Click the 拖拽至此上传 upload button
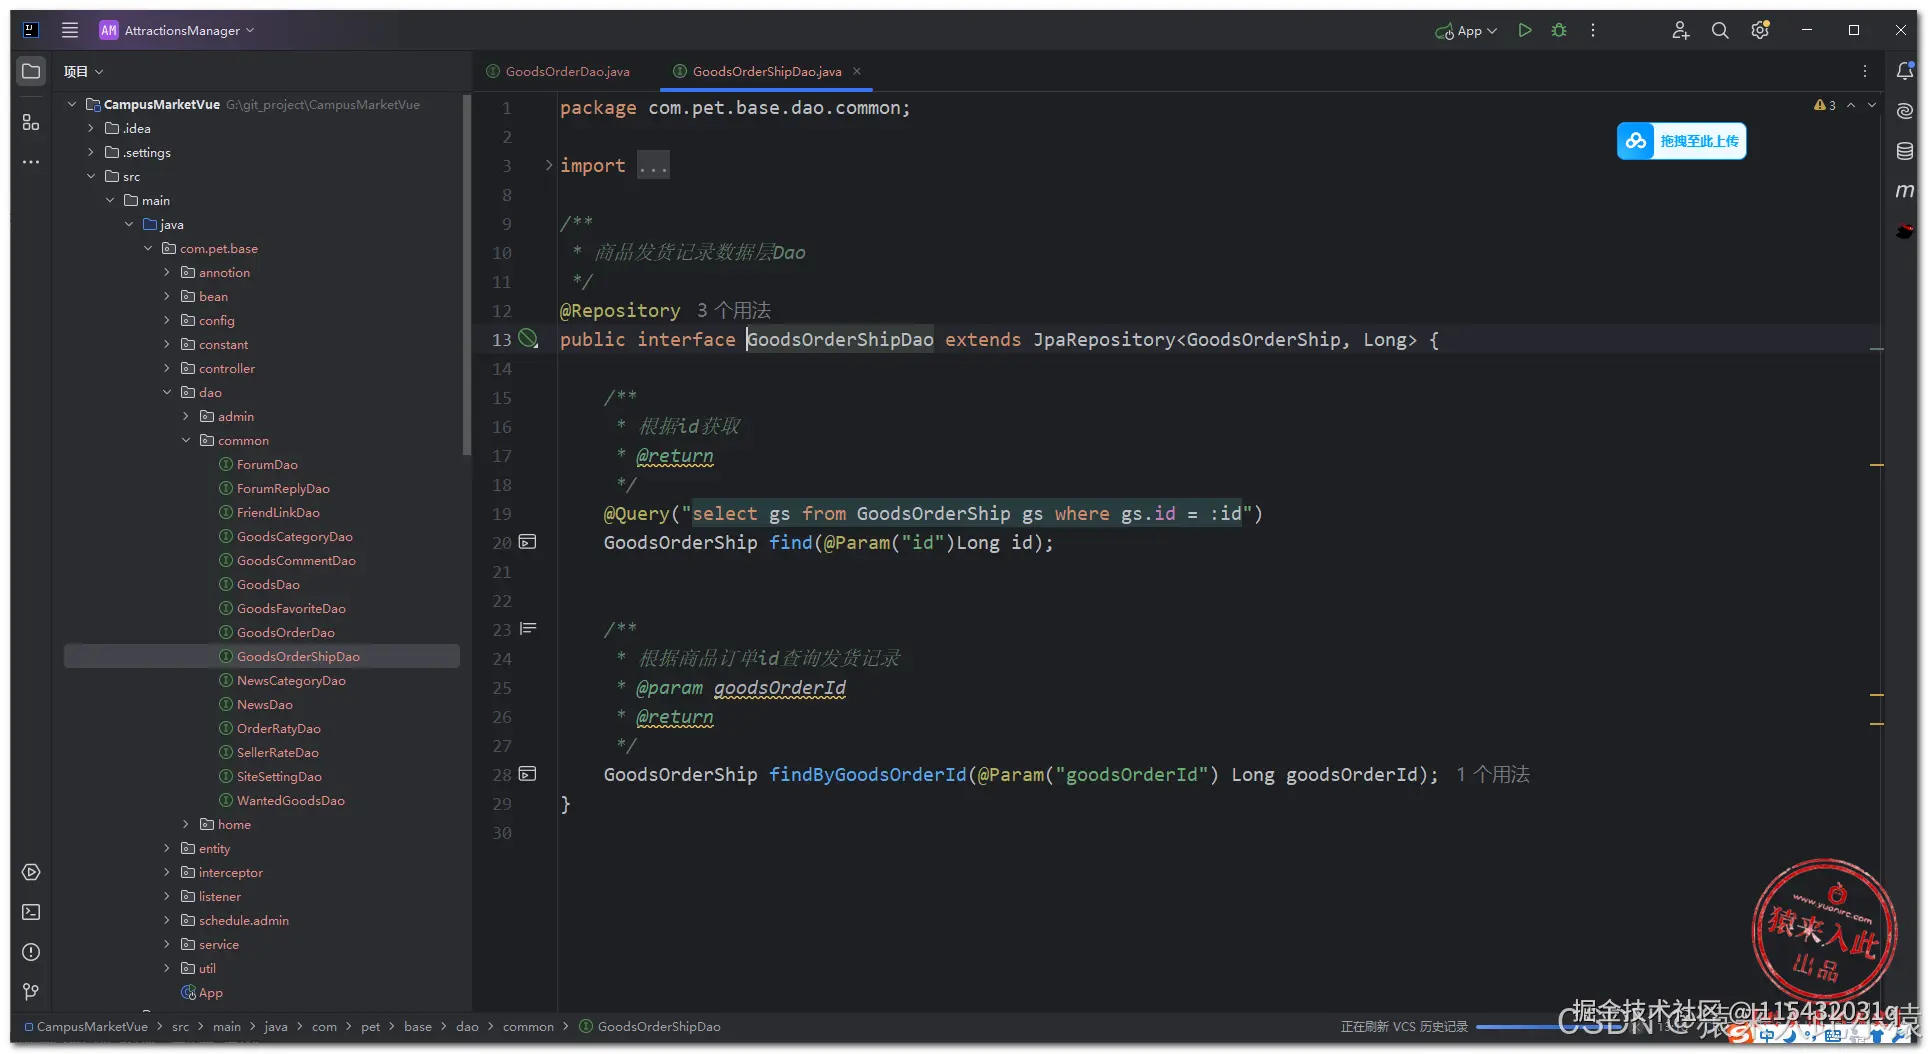The width and height of the screenshot is (1928, 1054). [1681, 141]
